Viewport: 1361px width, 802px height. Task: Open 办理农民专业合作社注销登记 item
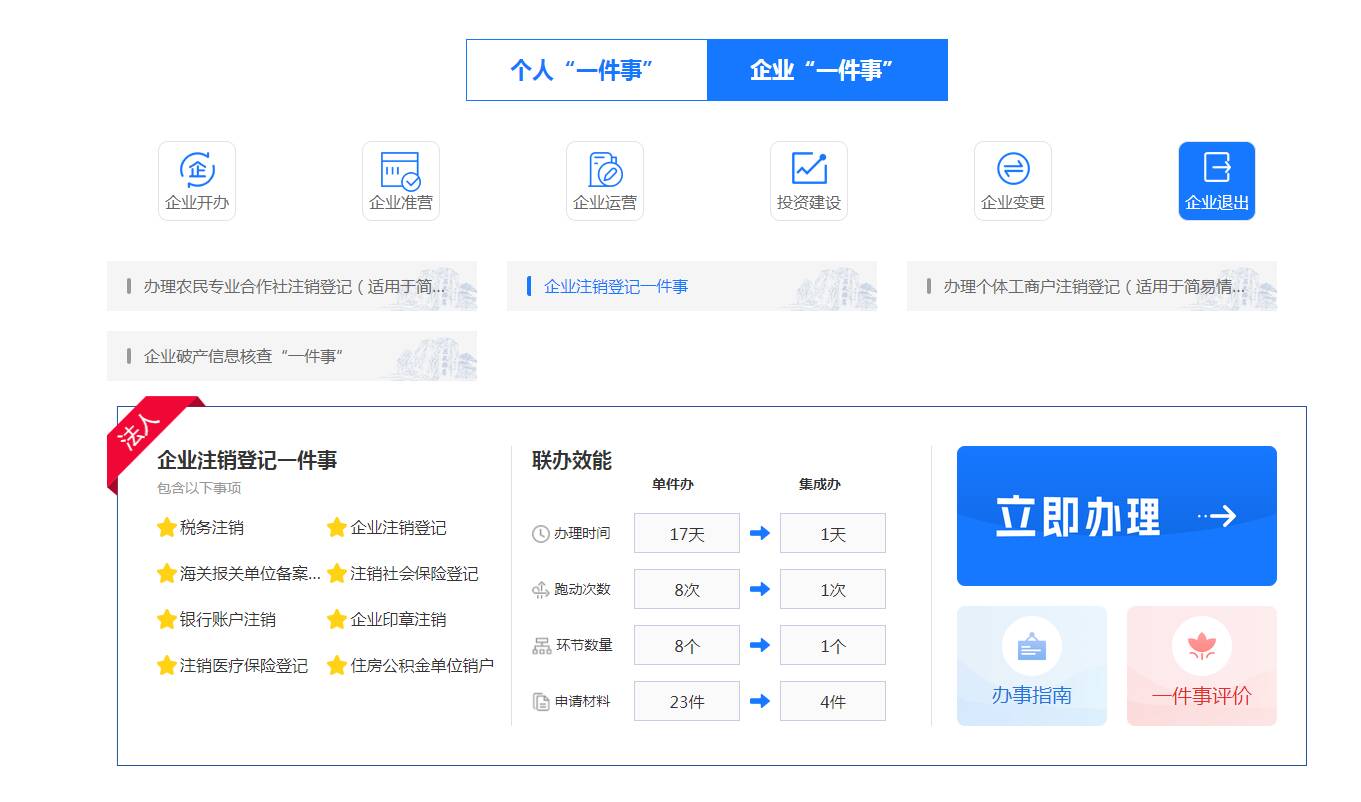pyautogui.click(x=292, y=286)
